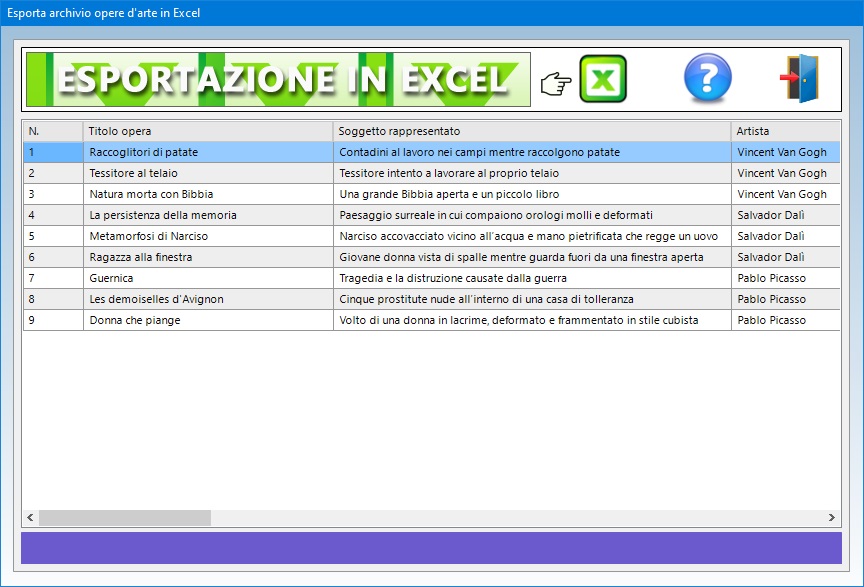Click the N. column header
The width and height of the screenshot is (864, 587).
(52, 131)
